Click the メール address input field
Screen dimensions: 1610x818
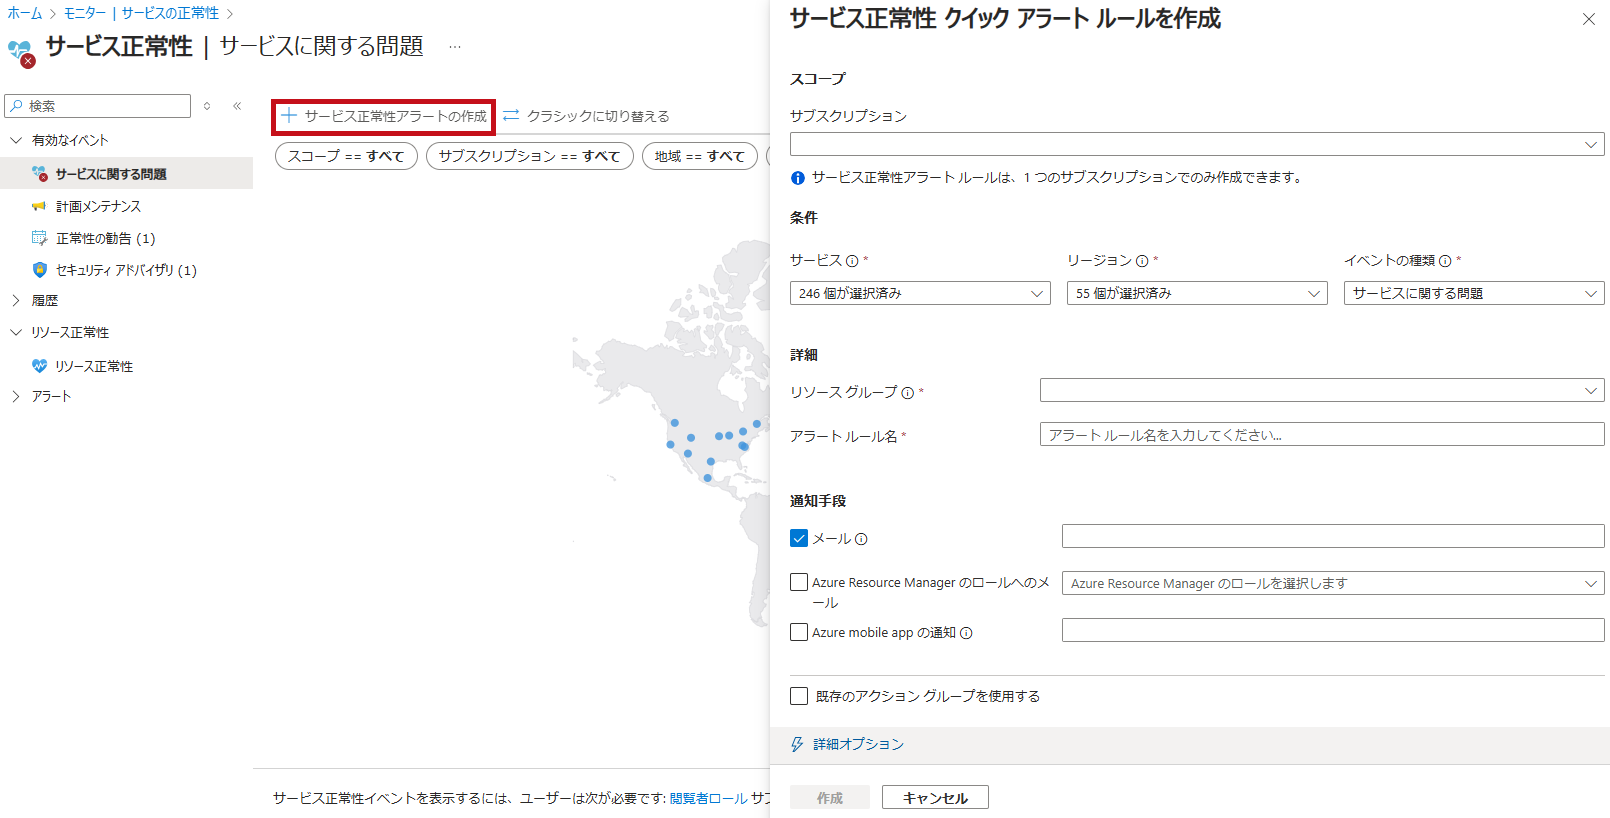coord(1333,536)
